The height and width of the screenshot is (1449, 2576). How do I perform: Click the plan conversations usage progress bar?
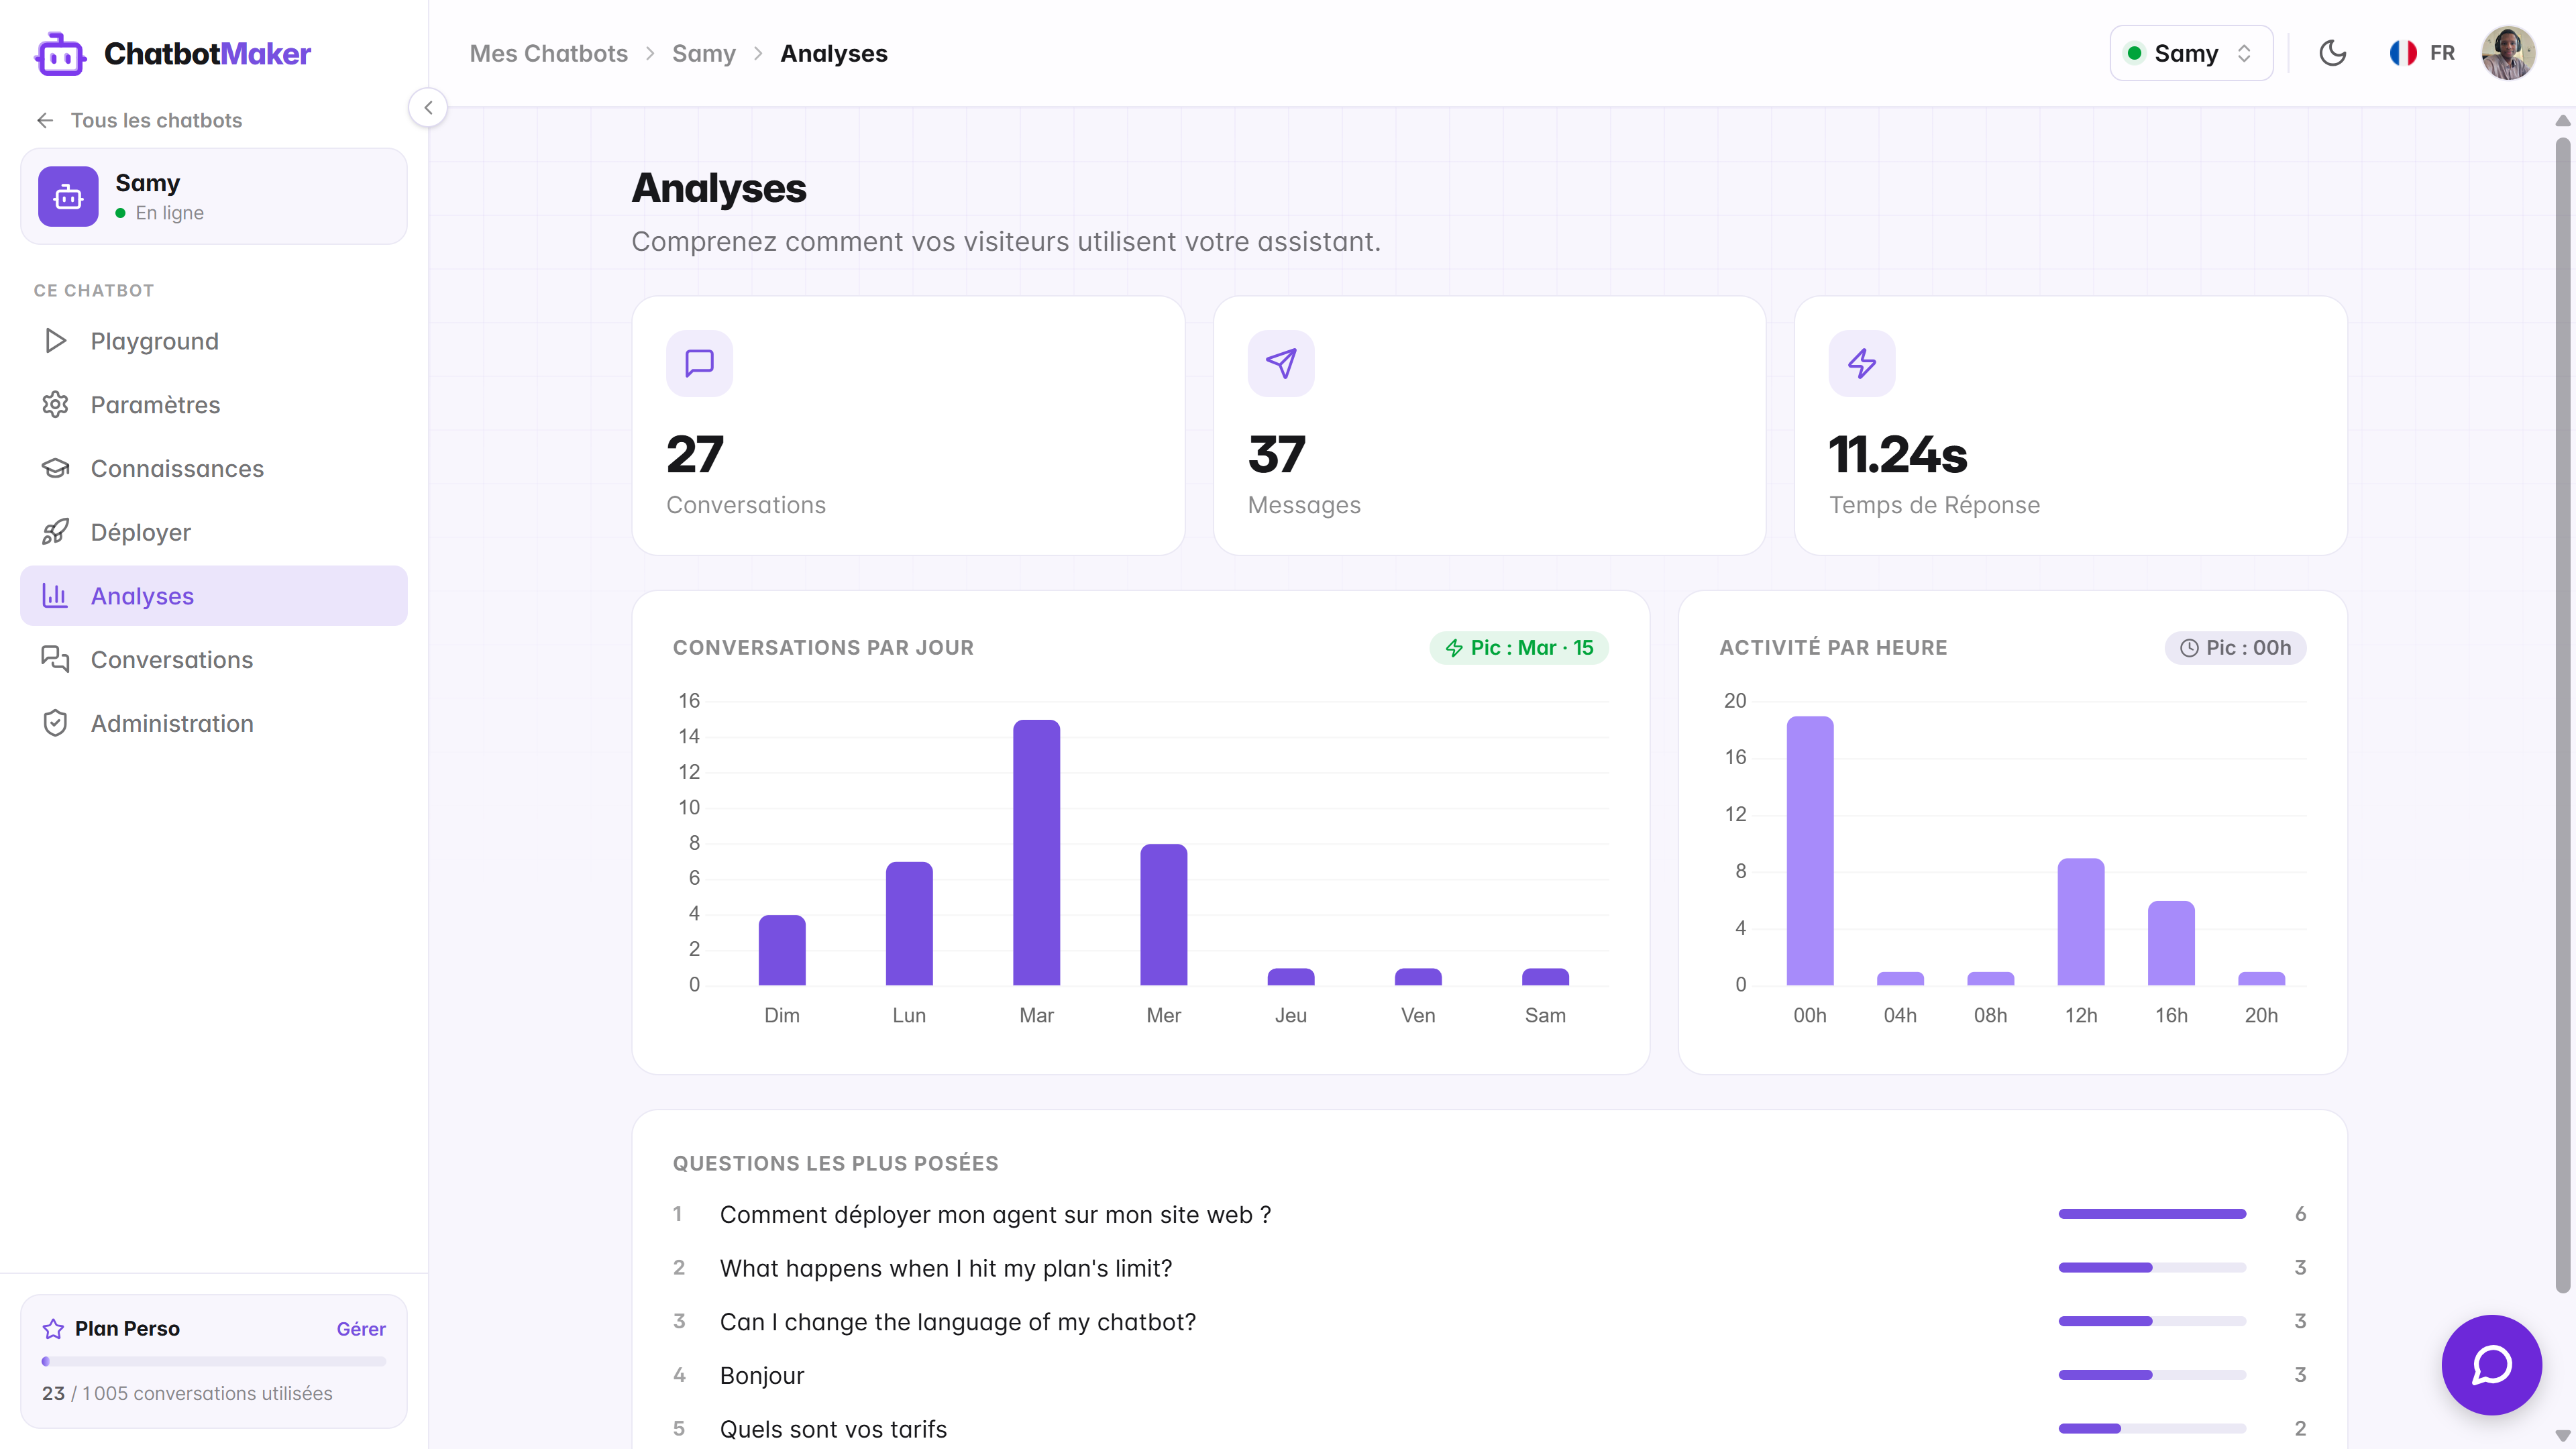tap(214, 1361)
